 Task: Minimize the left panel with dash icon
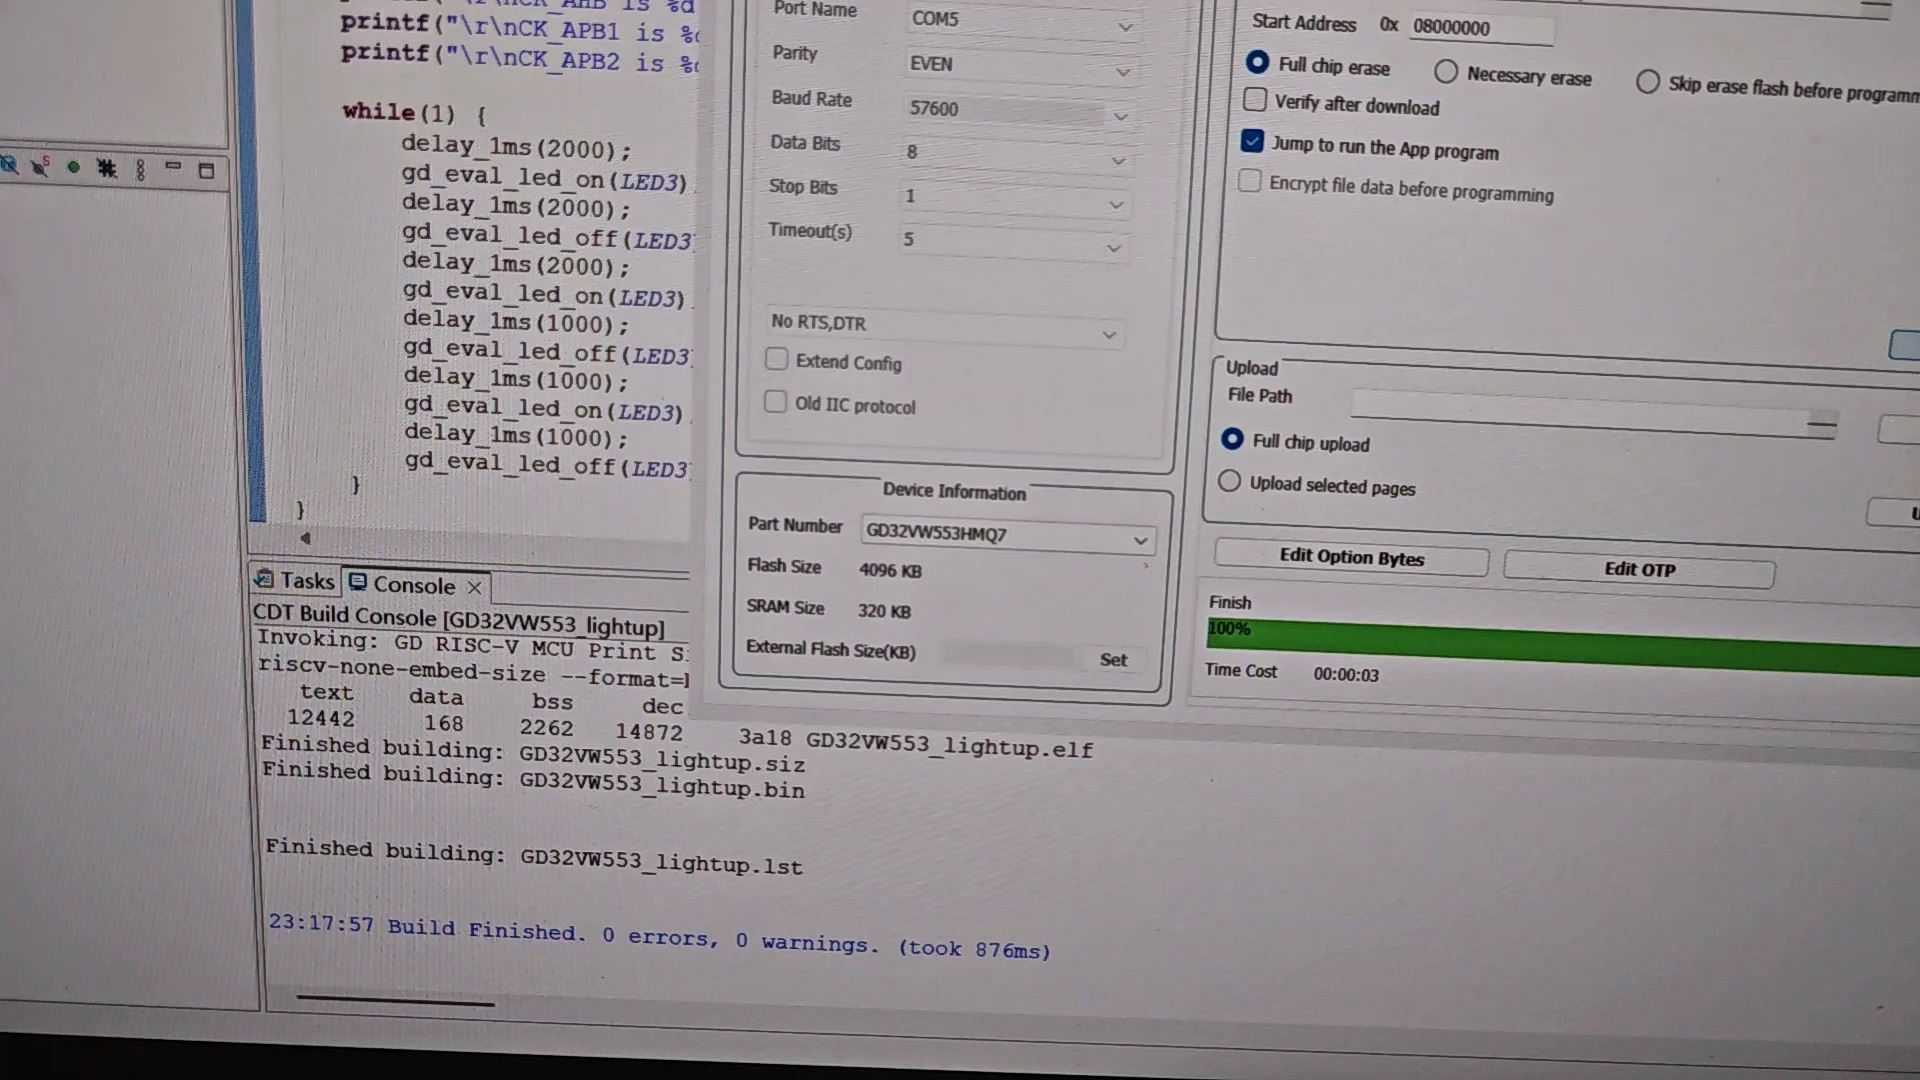173,166
